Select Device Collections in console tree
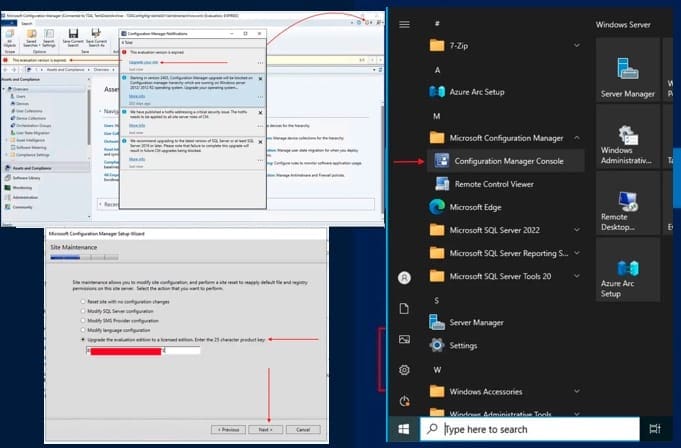Viewport: 681px width, 448px height. (28, 118)
